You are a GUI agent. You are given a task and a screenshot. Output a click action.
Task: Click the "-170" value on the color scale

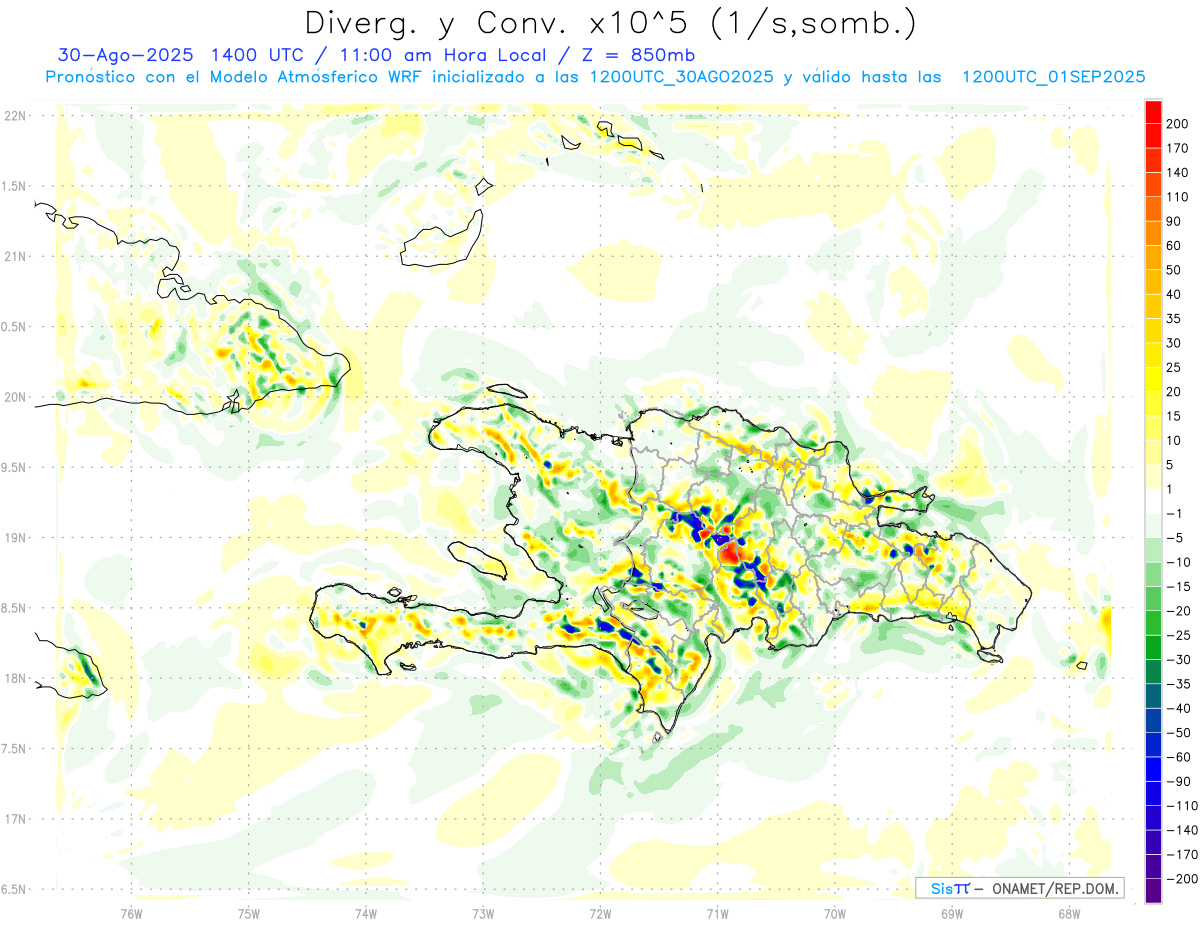tap(1180, 855)
